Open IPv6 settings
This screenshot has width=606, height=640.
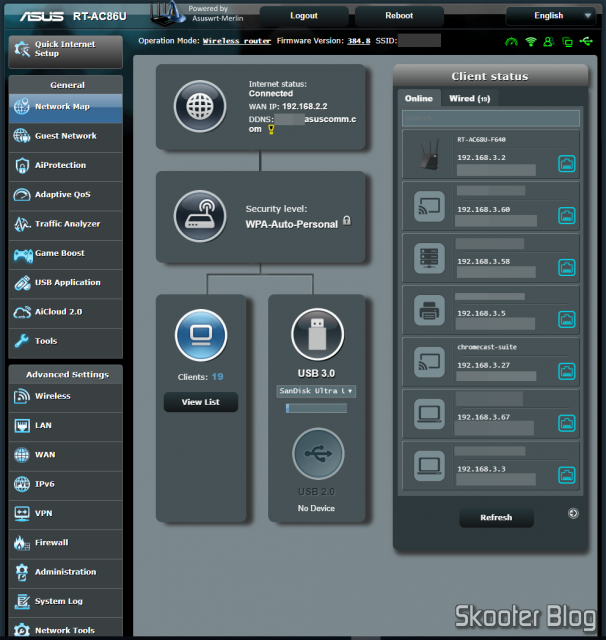pos(66,484)
